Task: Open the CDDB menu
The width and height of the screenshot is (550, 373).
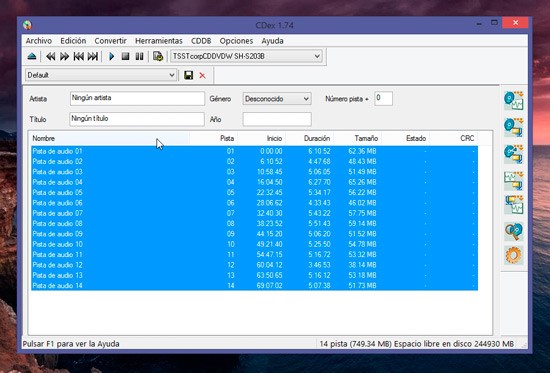Action: 201,41
